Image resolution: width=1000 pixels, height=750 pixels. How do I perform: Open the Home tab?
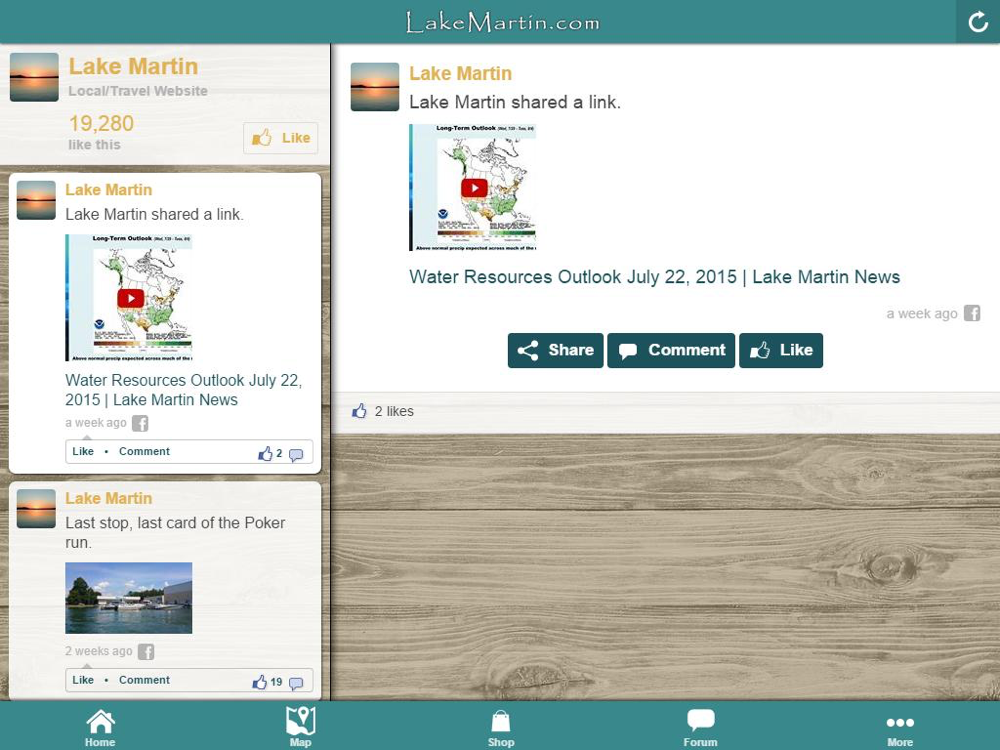pos(100,728)
